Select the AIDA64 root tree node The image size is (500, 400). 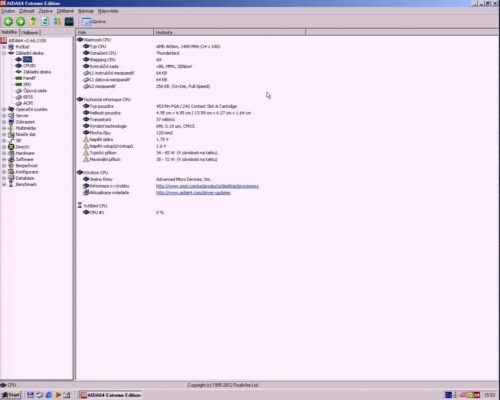click(27, 40)
